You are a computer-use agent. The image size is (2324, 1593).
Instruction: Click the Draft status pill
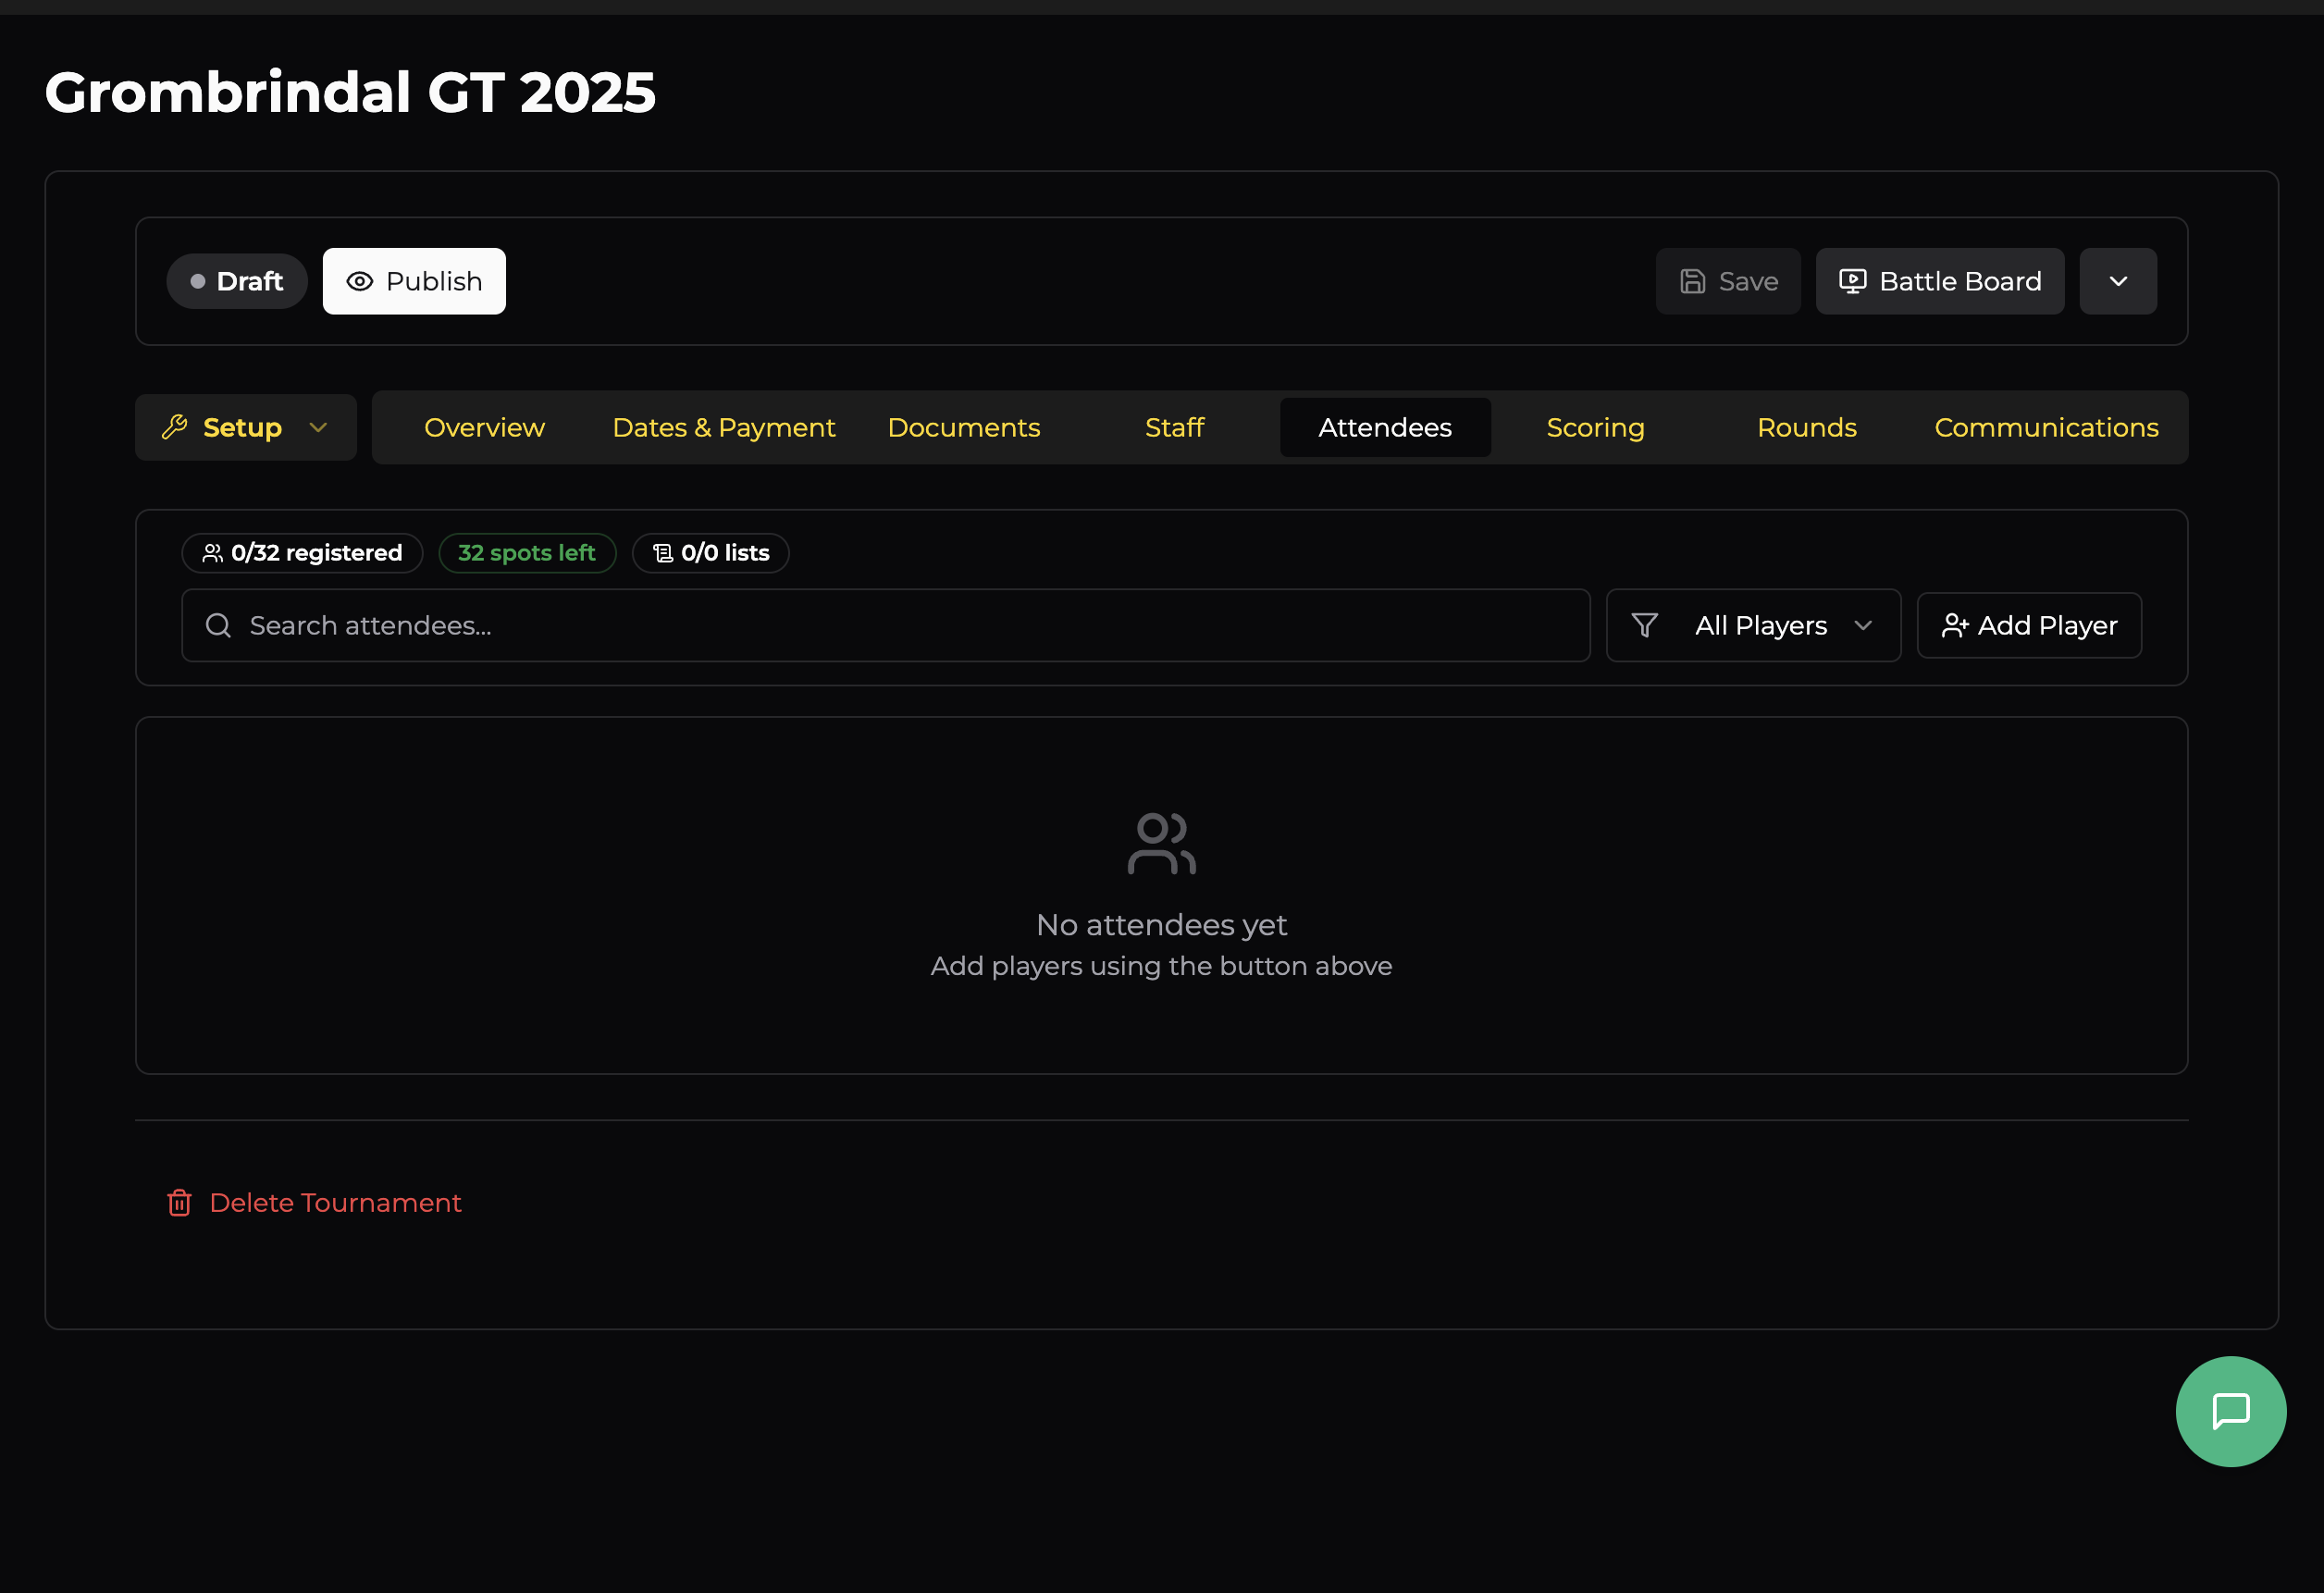click(x=237, y=281)
